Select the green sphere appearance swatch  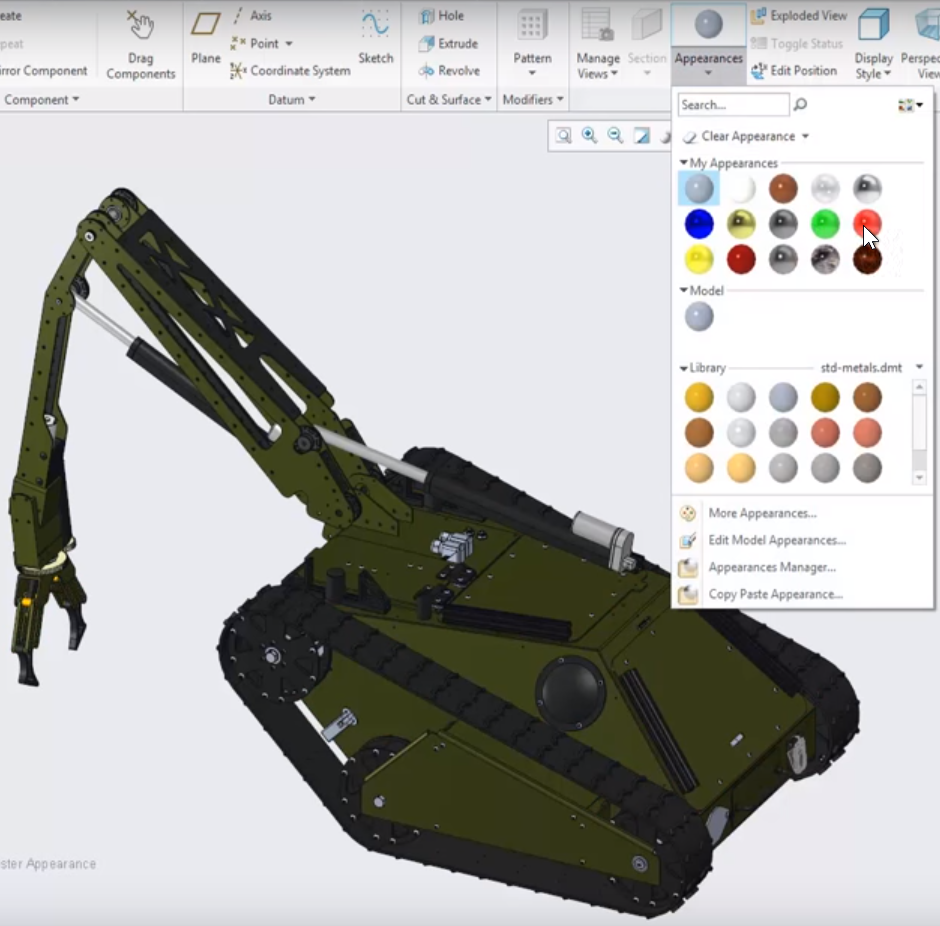[825, 224]
